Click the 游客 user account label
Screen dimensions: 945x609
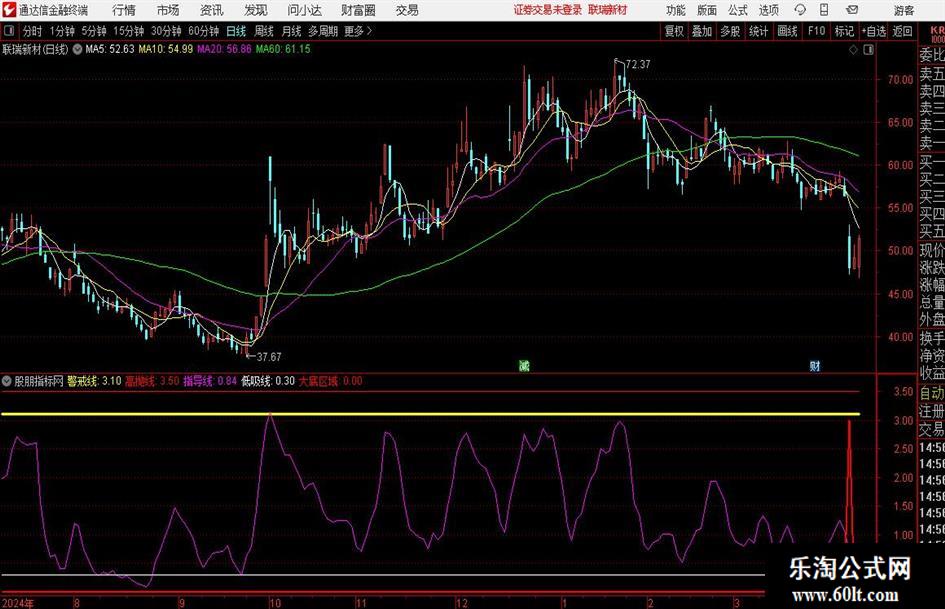tap(903, 10)
